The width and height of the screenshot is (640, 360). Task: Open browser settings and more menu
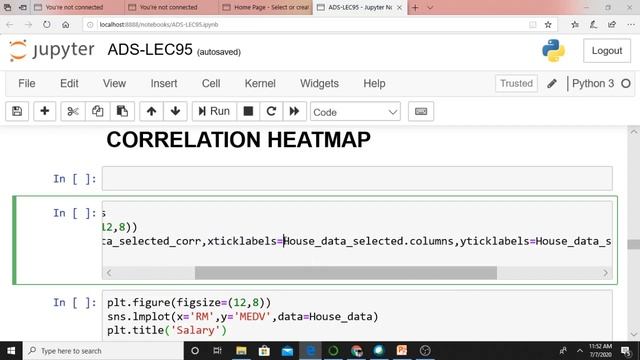pyautogui.click(x=631, y=24)
